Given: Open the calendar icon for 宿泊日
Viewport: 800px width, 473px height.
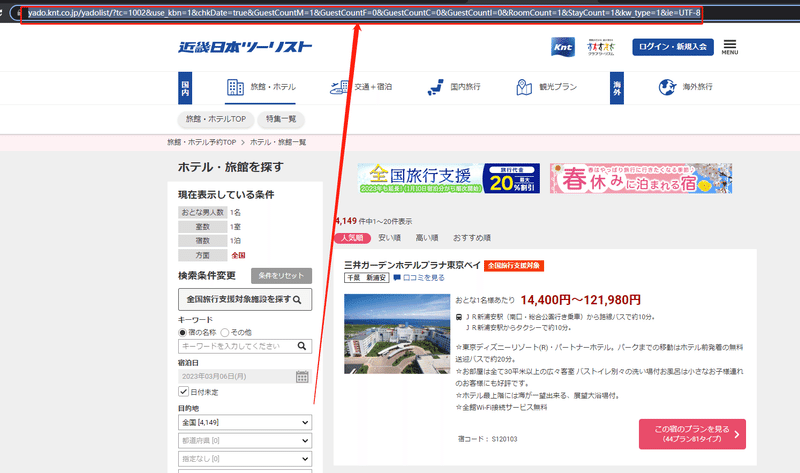Looking at the screenshot, I should (x=302, y=377).
